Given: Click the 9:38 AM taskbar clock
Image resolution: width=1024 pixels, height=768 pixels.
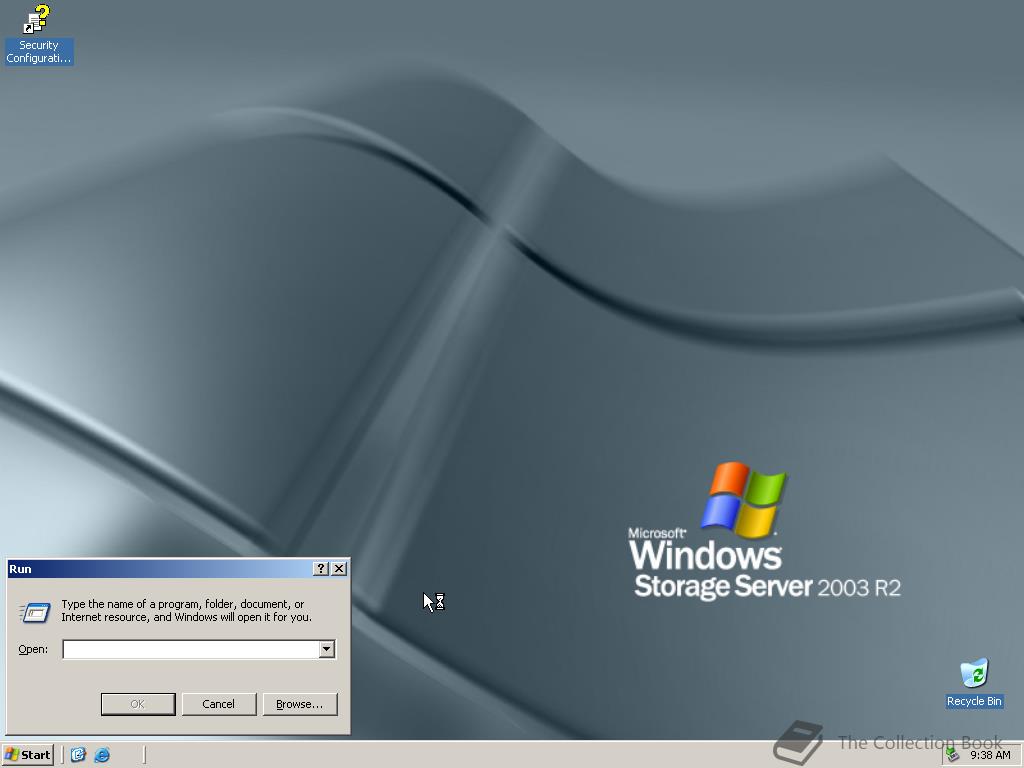Looking at the screenshot, I should coord(990,756).
